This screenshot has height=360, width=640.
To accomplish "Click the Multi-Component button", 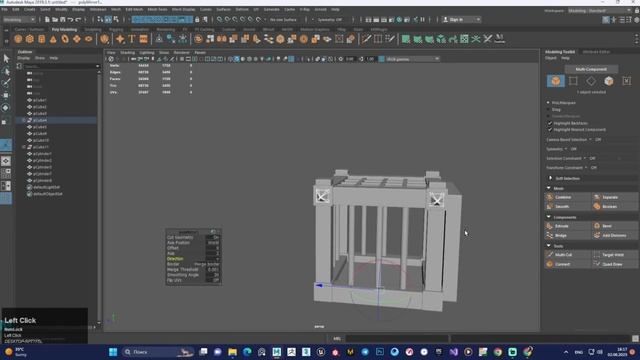I will pyautogui.click(x=591, y=69).
